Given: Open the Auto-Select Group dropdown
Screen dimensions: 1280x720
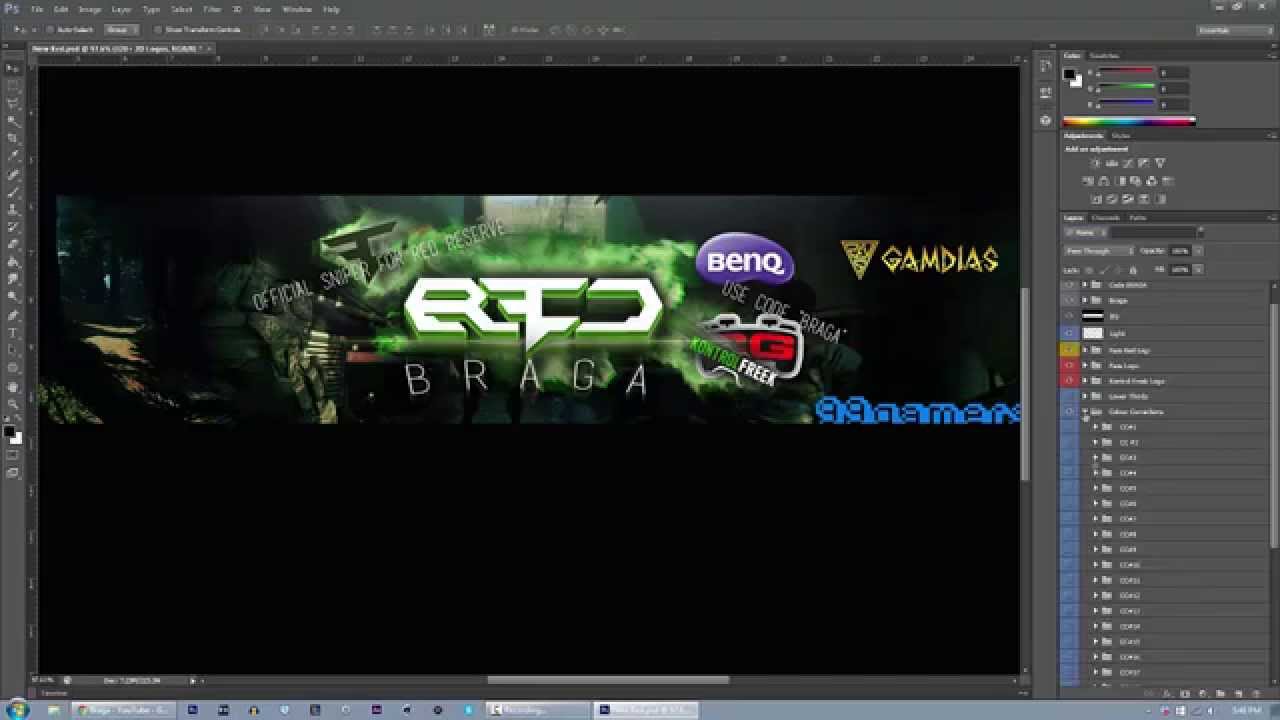Looking at the screenshot, I should point(121,30).
